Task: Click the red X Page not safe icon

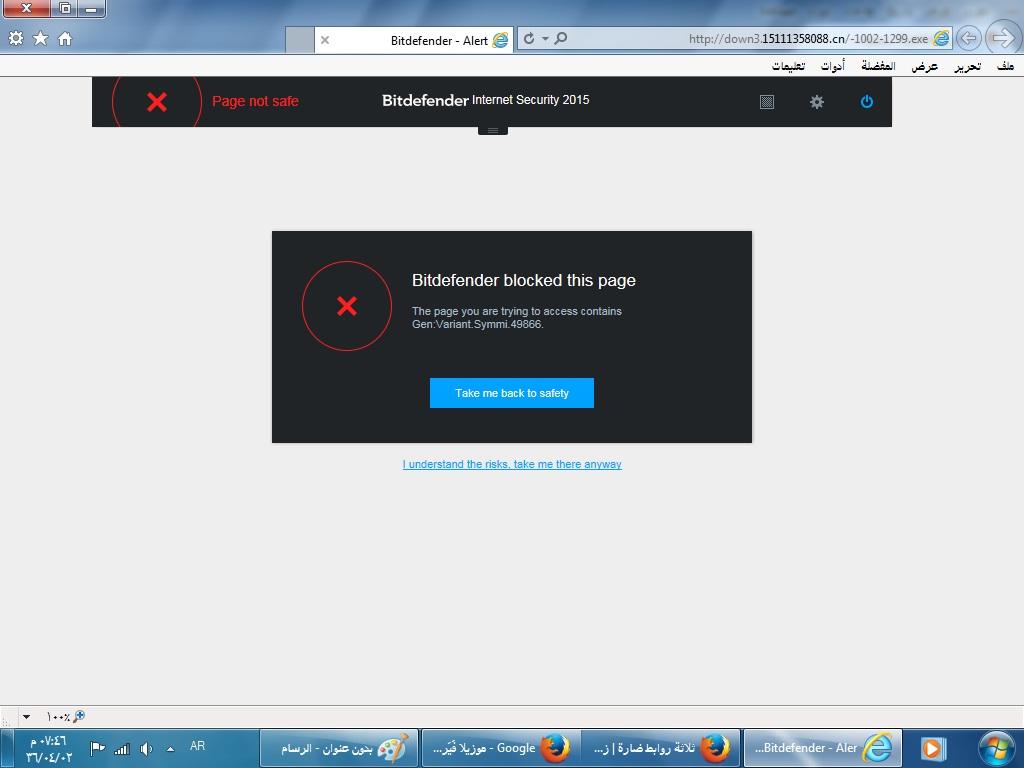Action: tap(157, 102)
